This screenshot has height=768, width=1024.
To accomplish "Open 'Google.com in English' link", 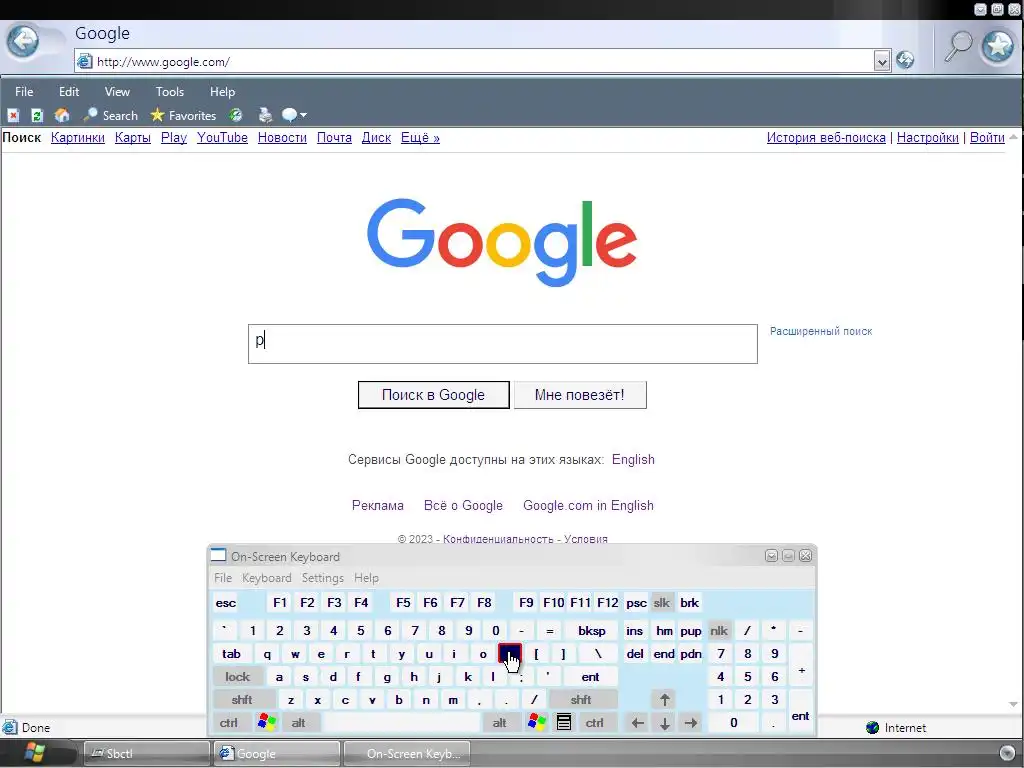I will tap(588, 505).
